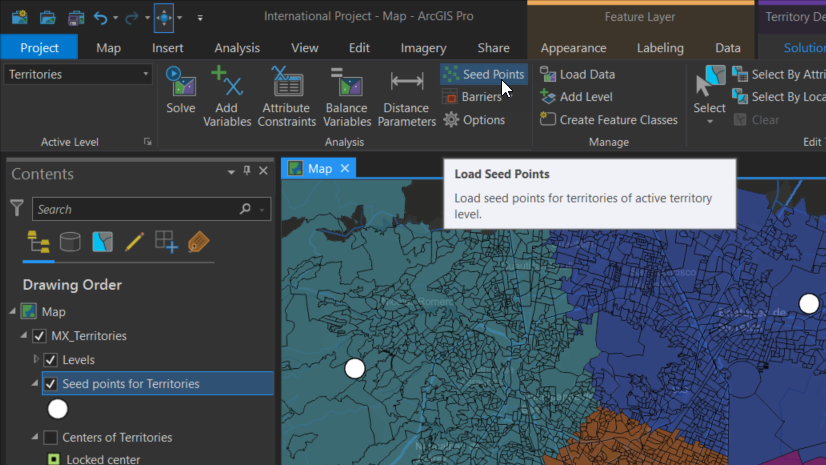Screen dimensions: 826x465
Task: Uncheck the MX_Territories layer
Action: (x=40, y=336)
